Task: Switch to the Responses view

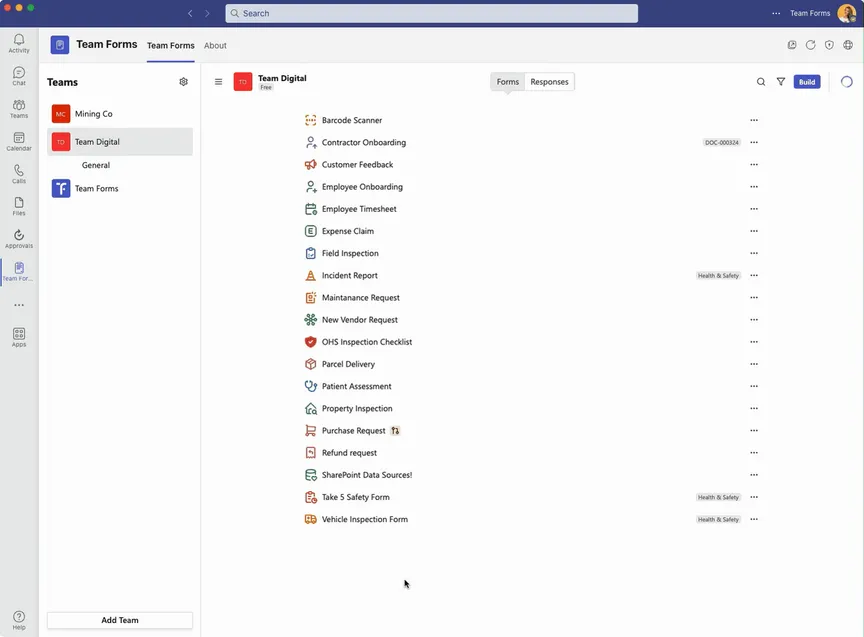Action: coord(549,82)
